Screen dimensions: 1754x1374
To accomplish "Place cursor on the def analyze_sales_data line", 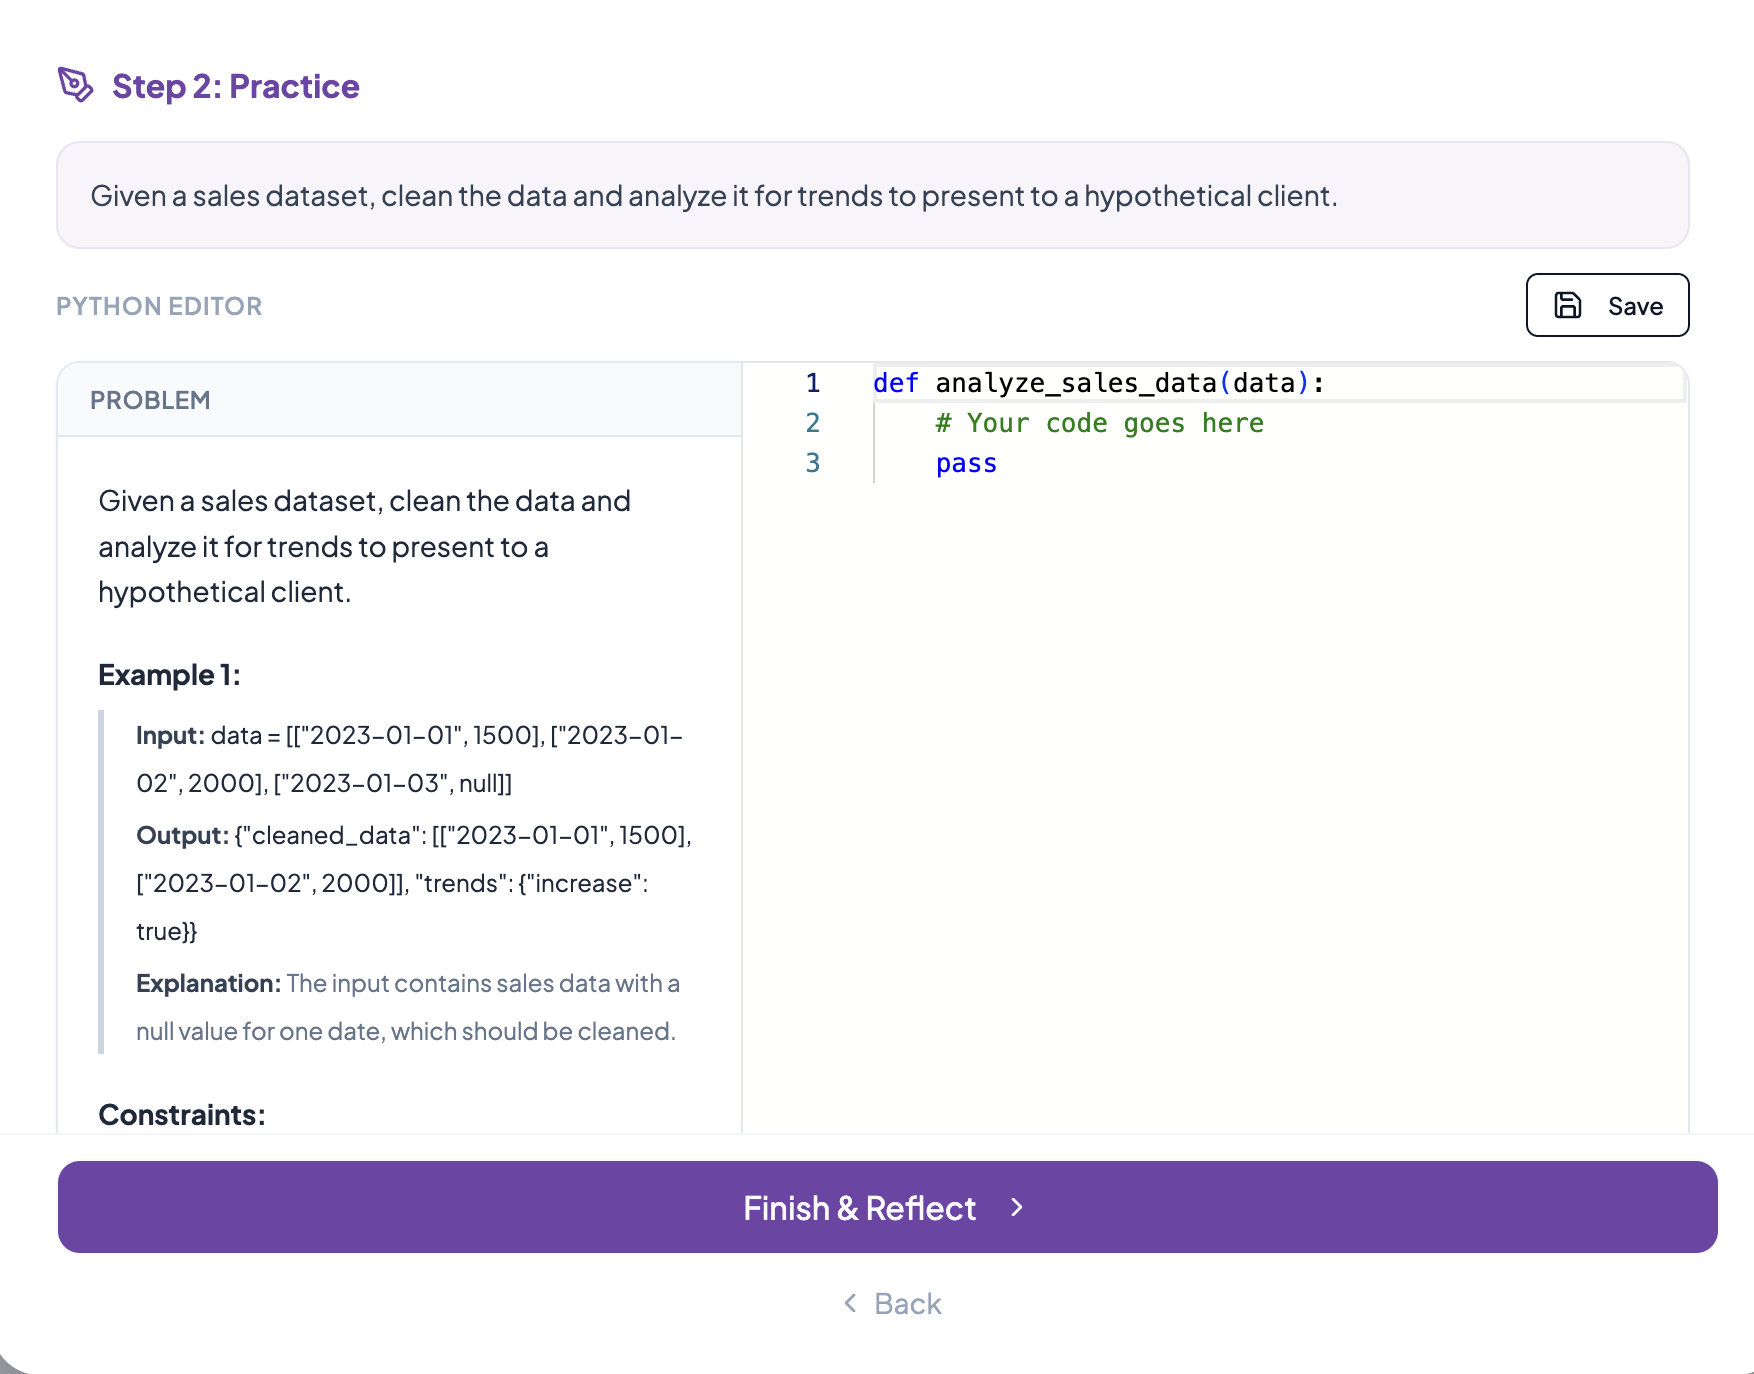I will click(x=1098, y=383).
